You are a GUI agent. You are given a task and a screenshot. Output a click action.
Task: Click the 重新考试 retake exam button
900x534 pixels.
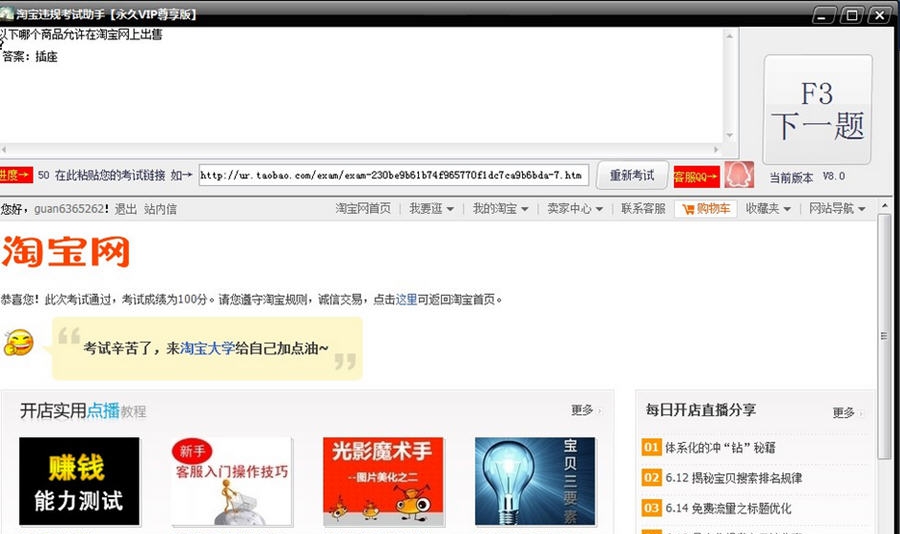[x=632, y=175]
